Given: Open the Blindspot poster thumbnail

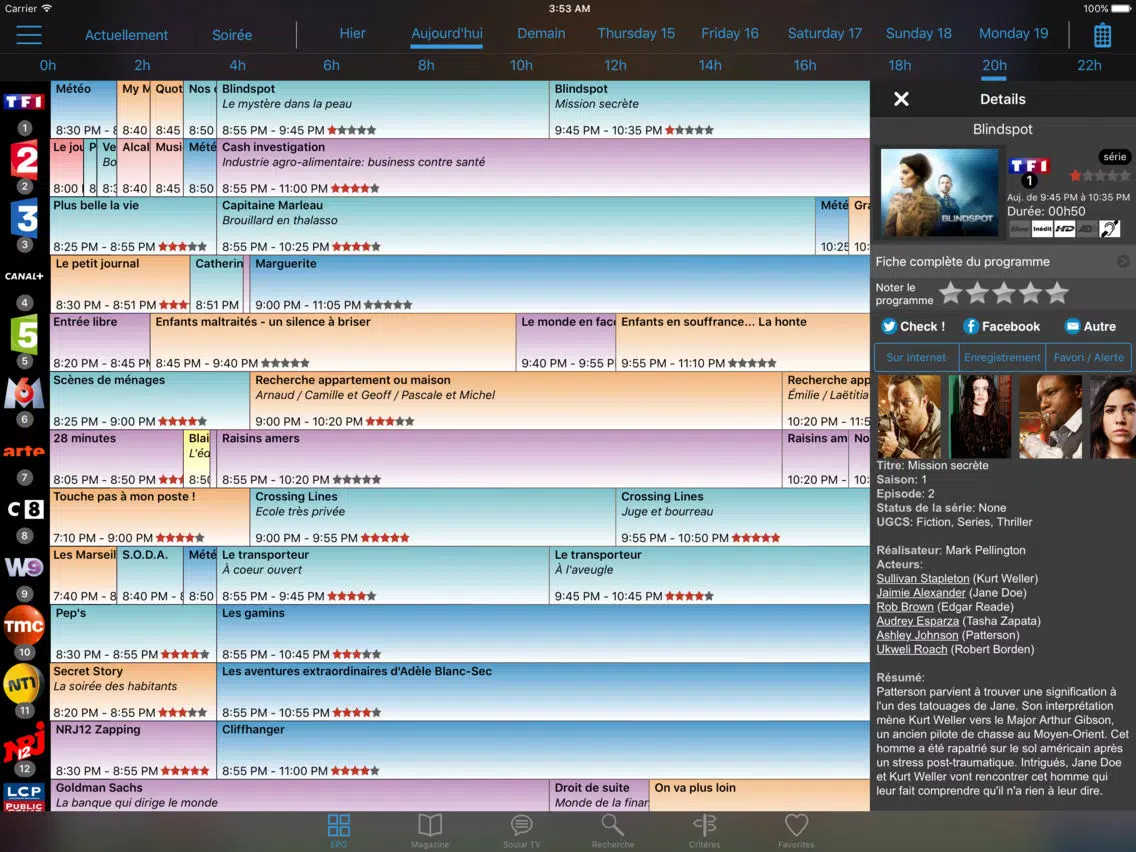Looking at the screenshot, I should click(939, 192).
